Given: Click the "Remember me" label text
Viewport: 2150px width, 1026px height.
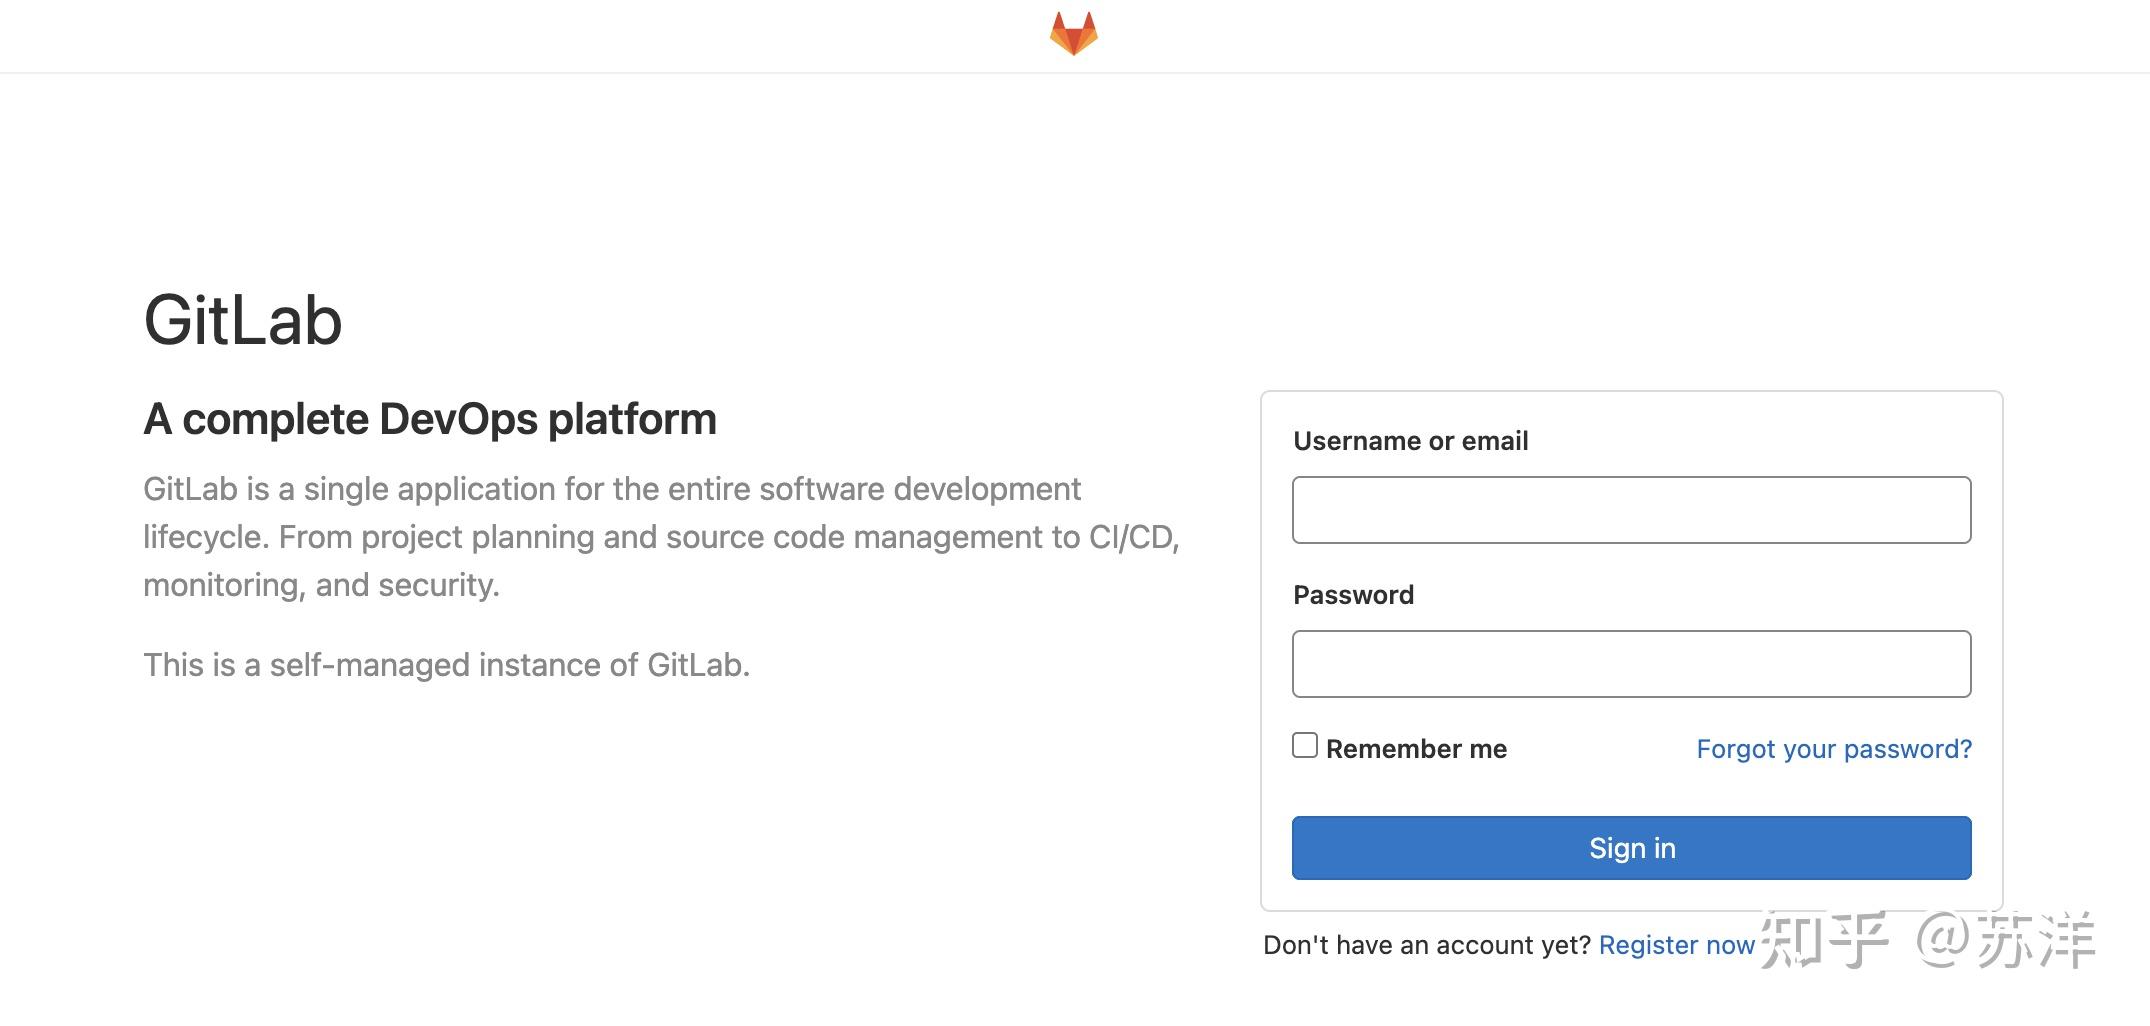Looking at the screenshot, I should [1416, 749].
